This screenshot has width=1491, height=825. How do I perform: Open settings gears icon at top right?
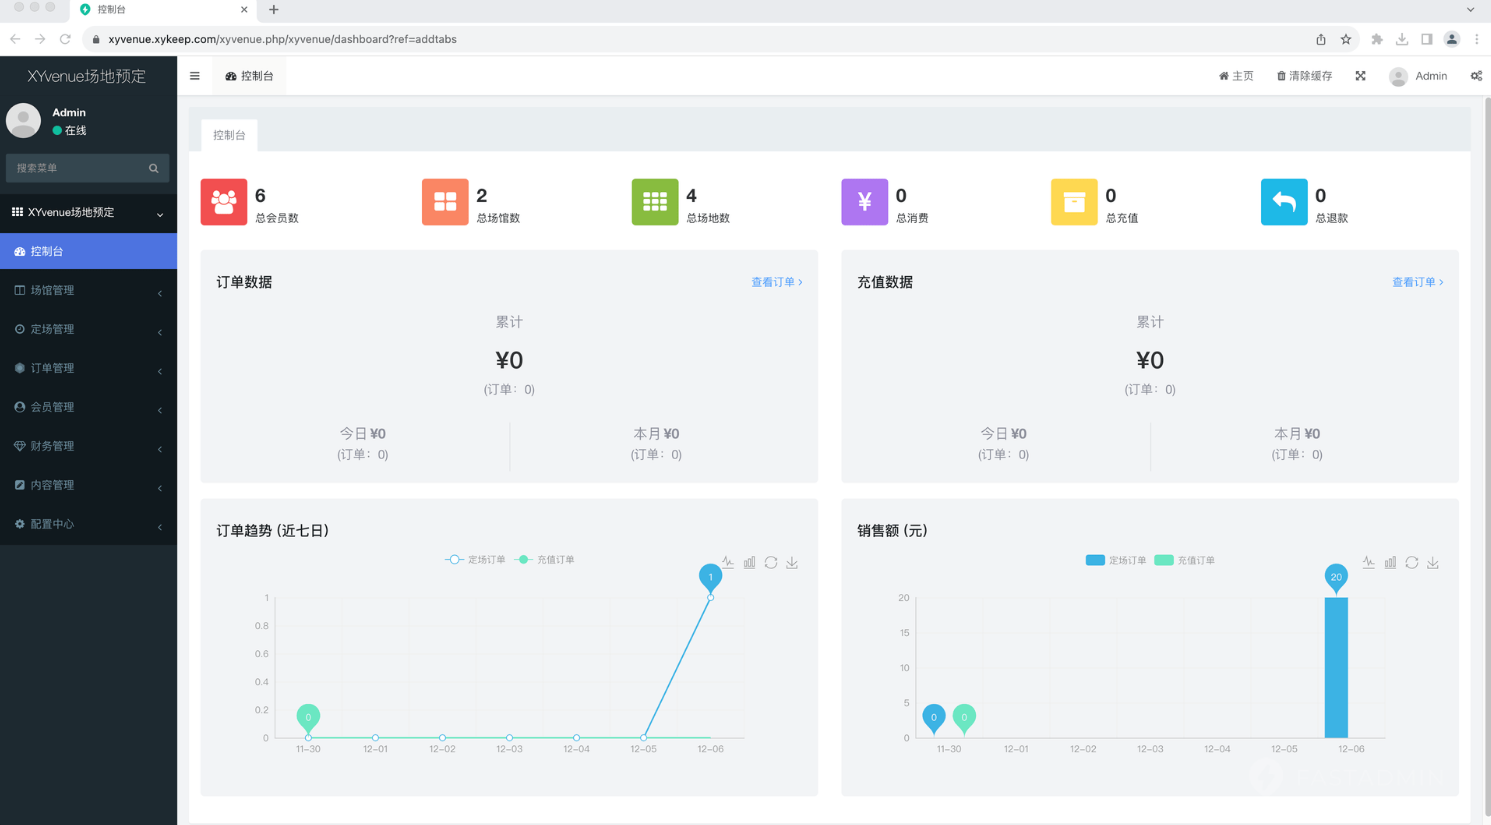click(x=1476, y=76)
